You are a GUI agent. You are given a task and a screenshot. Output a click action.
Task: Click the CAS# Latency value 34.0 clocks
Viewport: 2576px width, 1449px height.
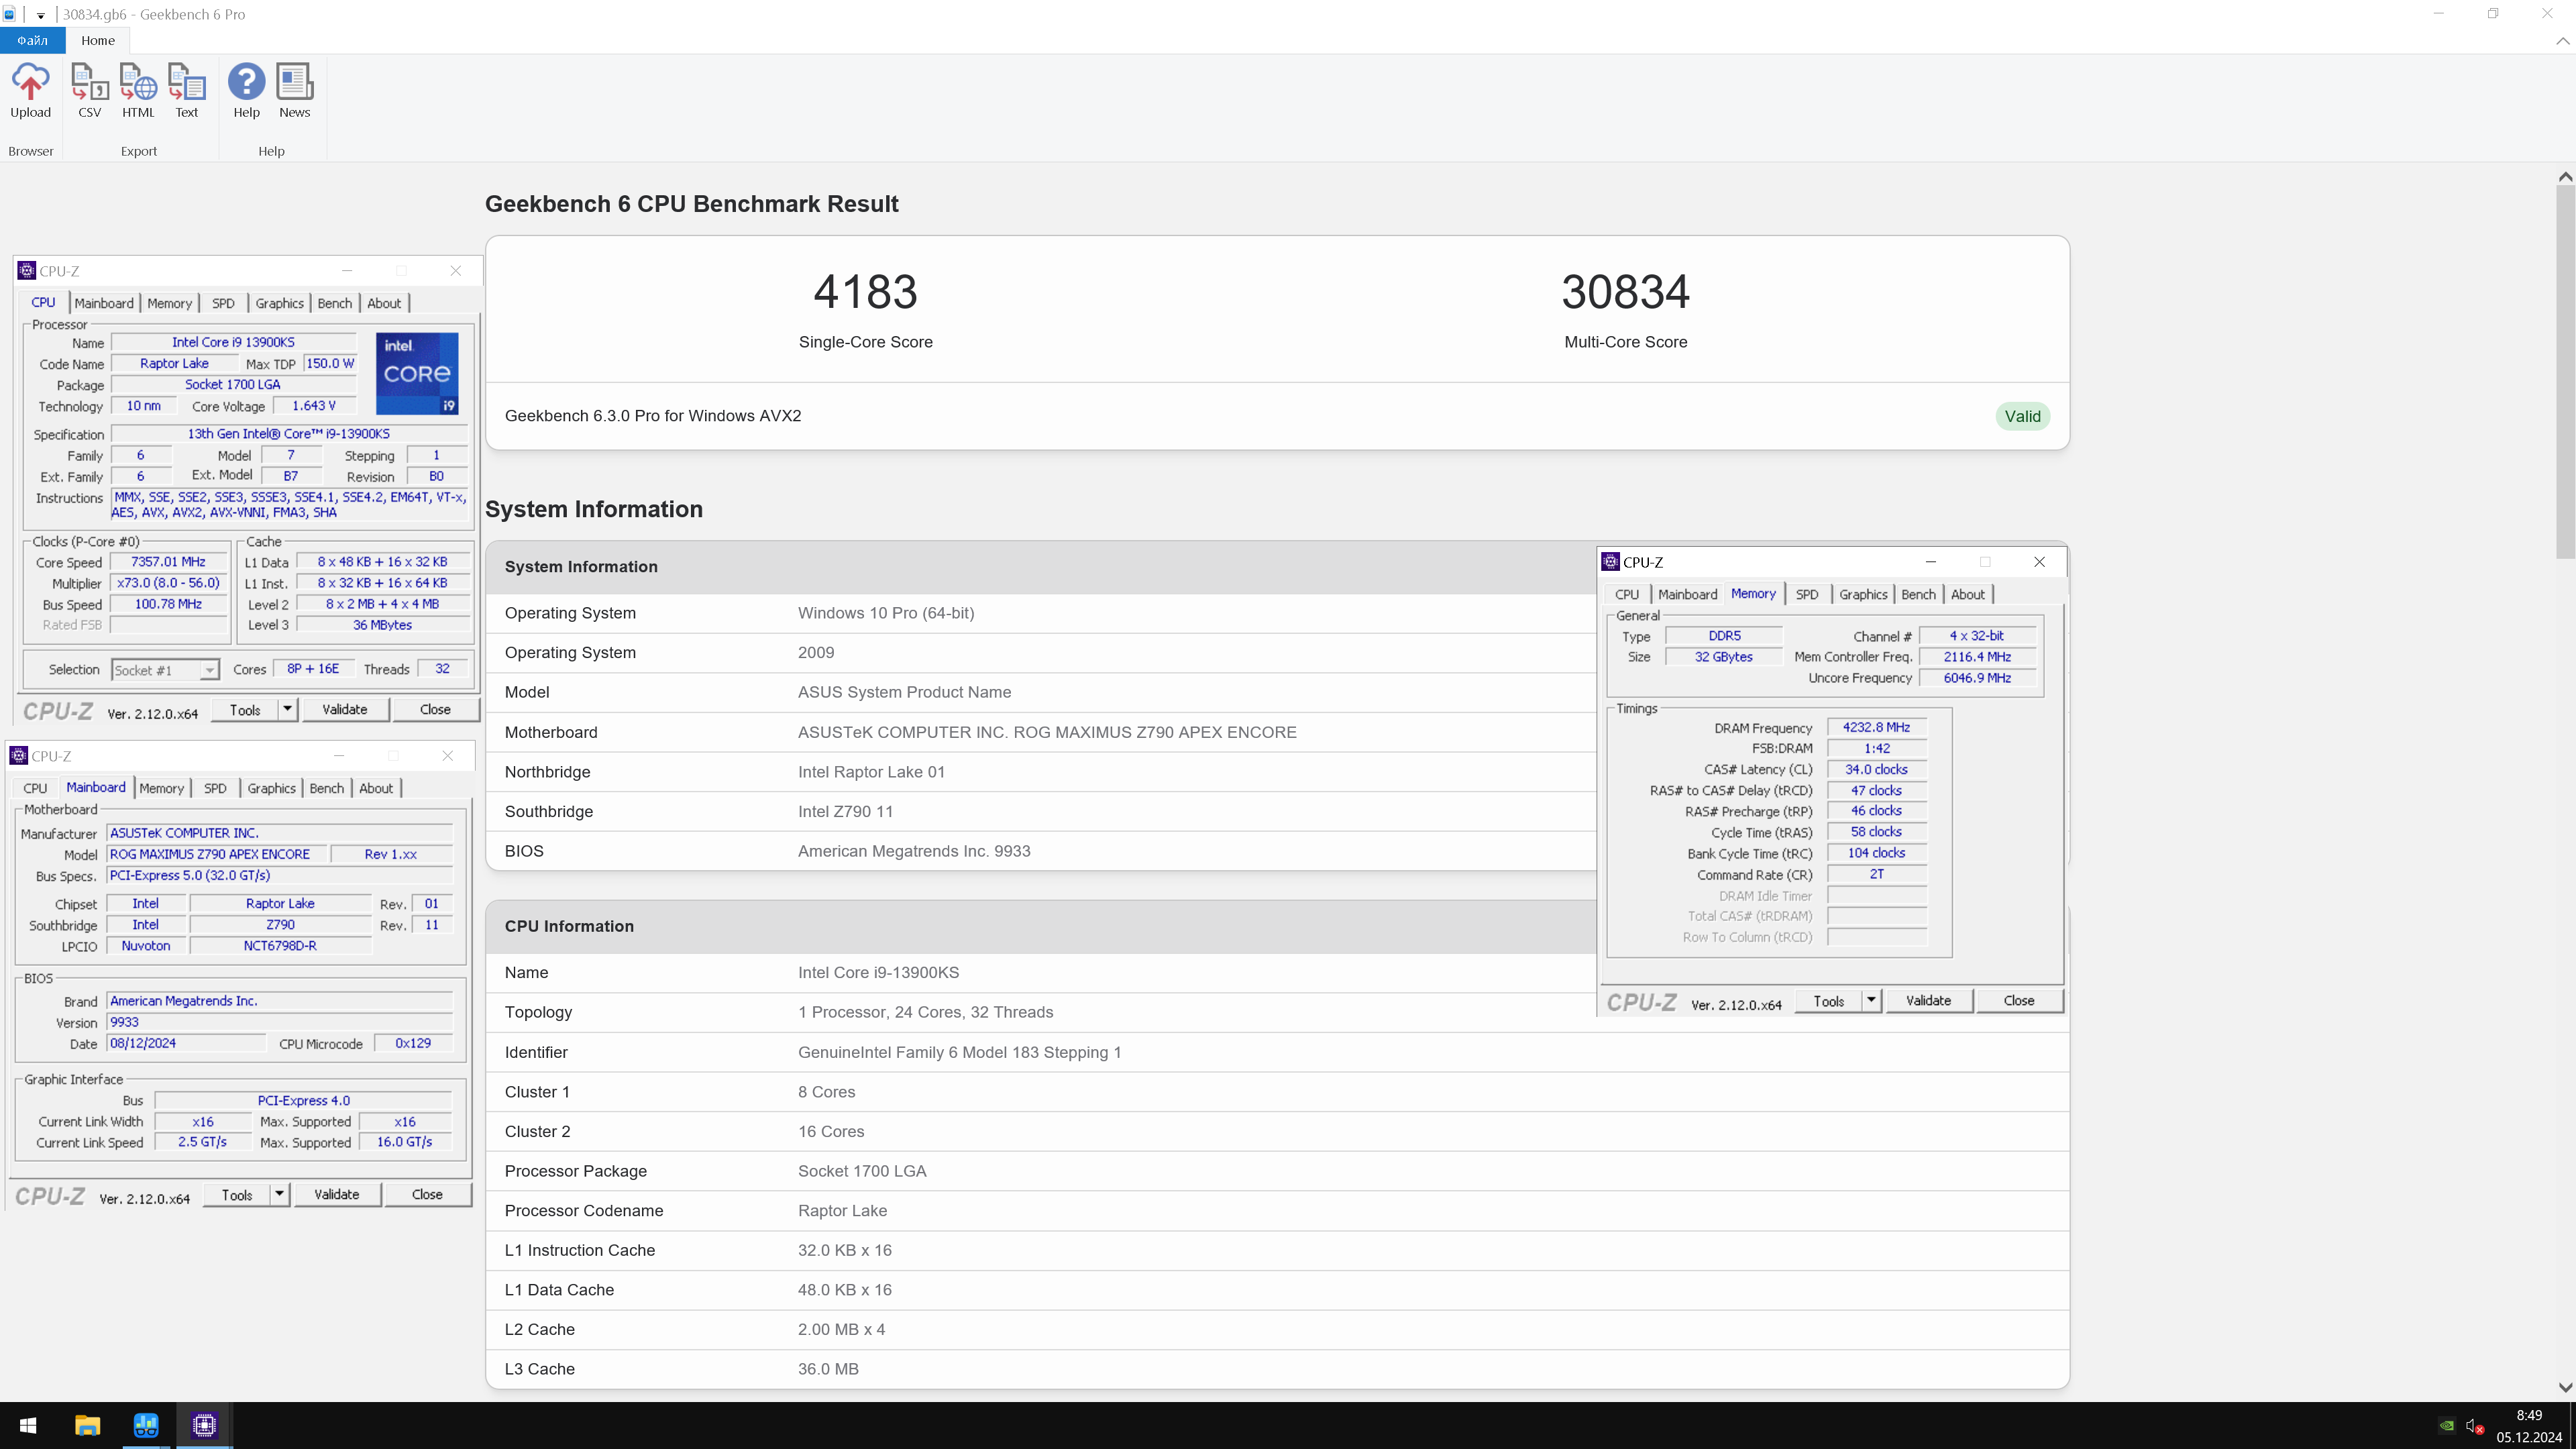1876,769
